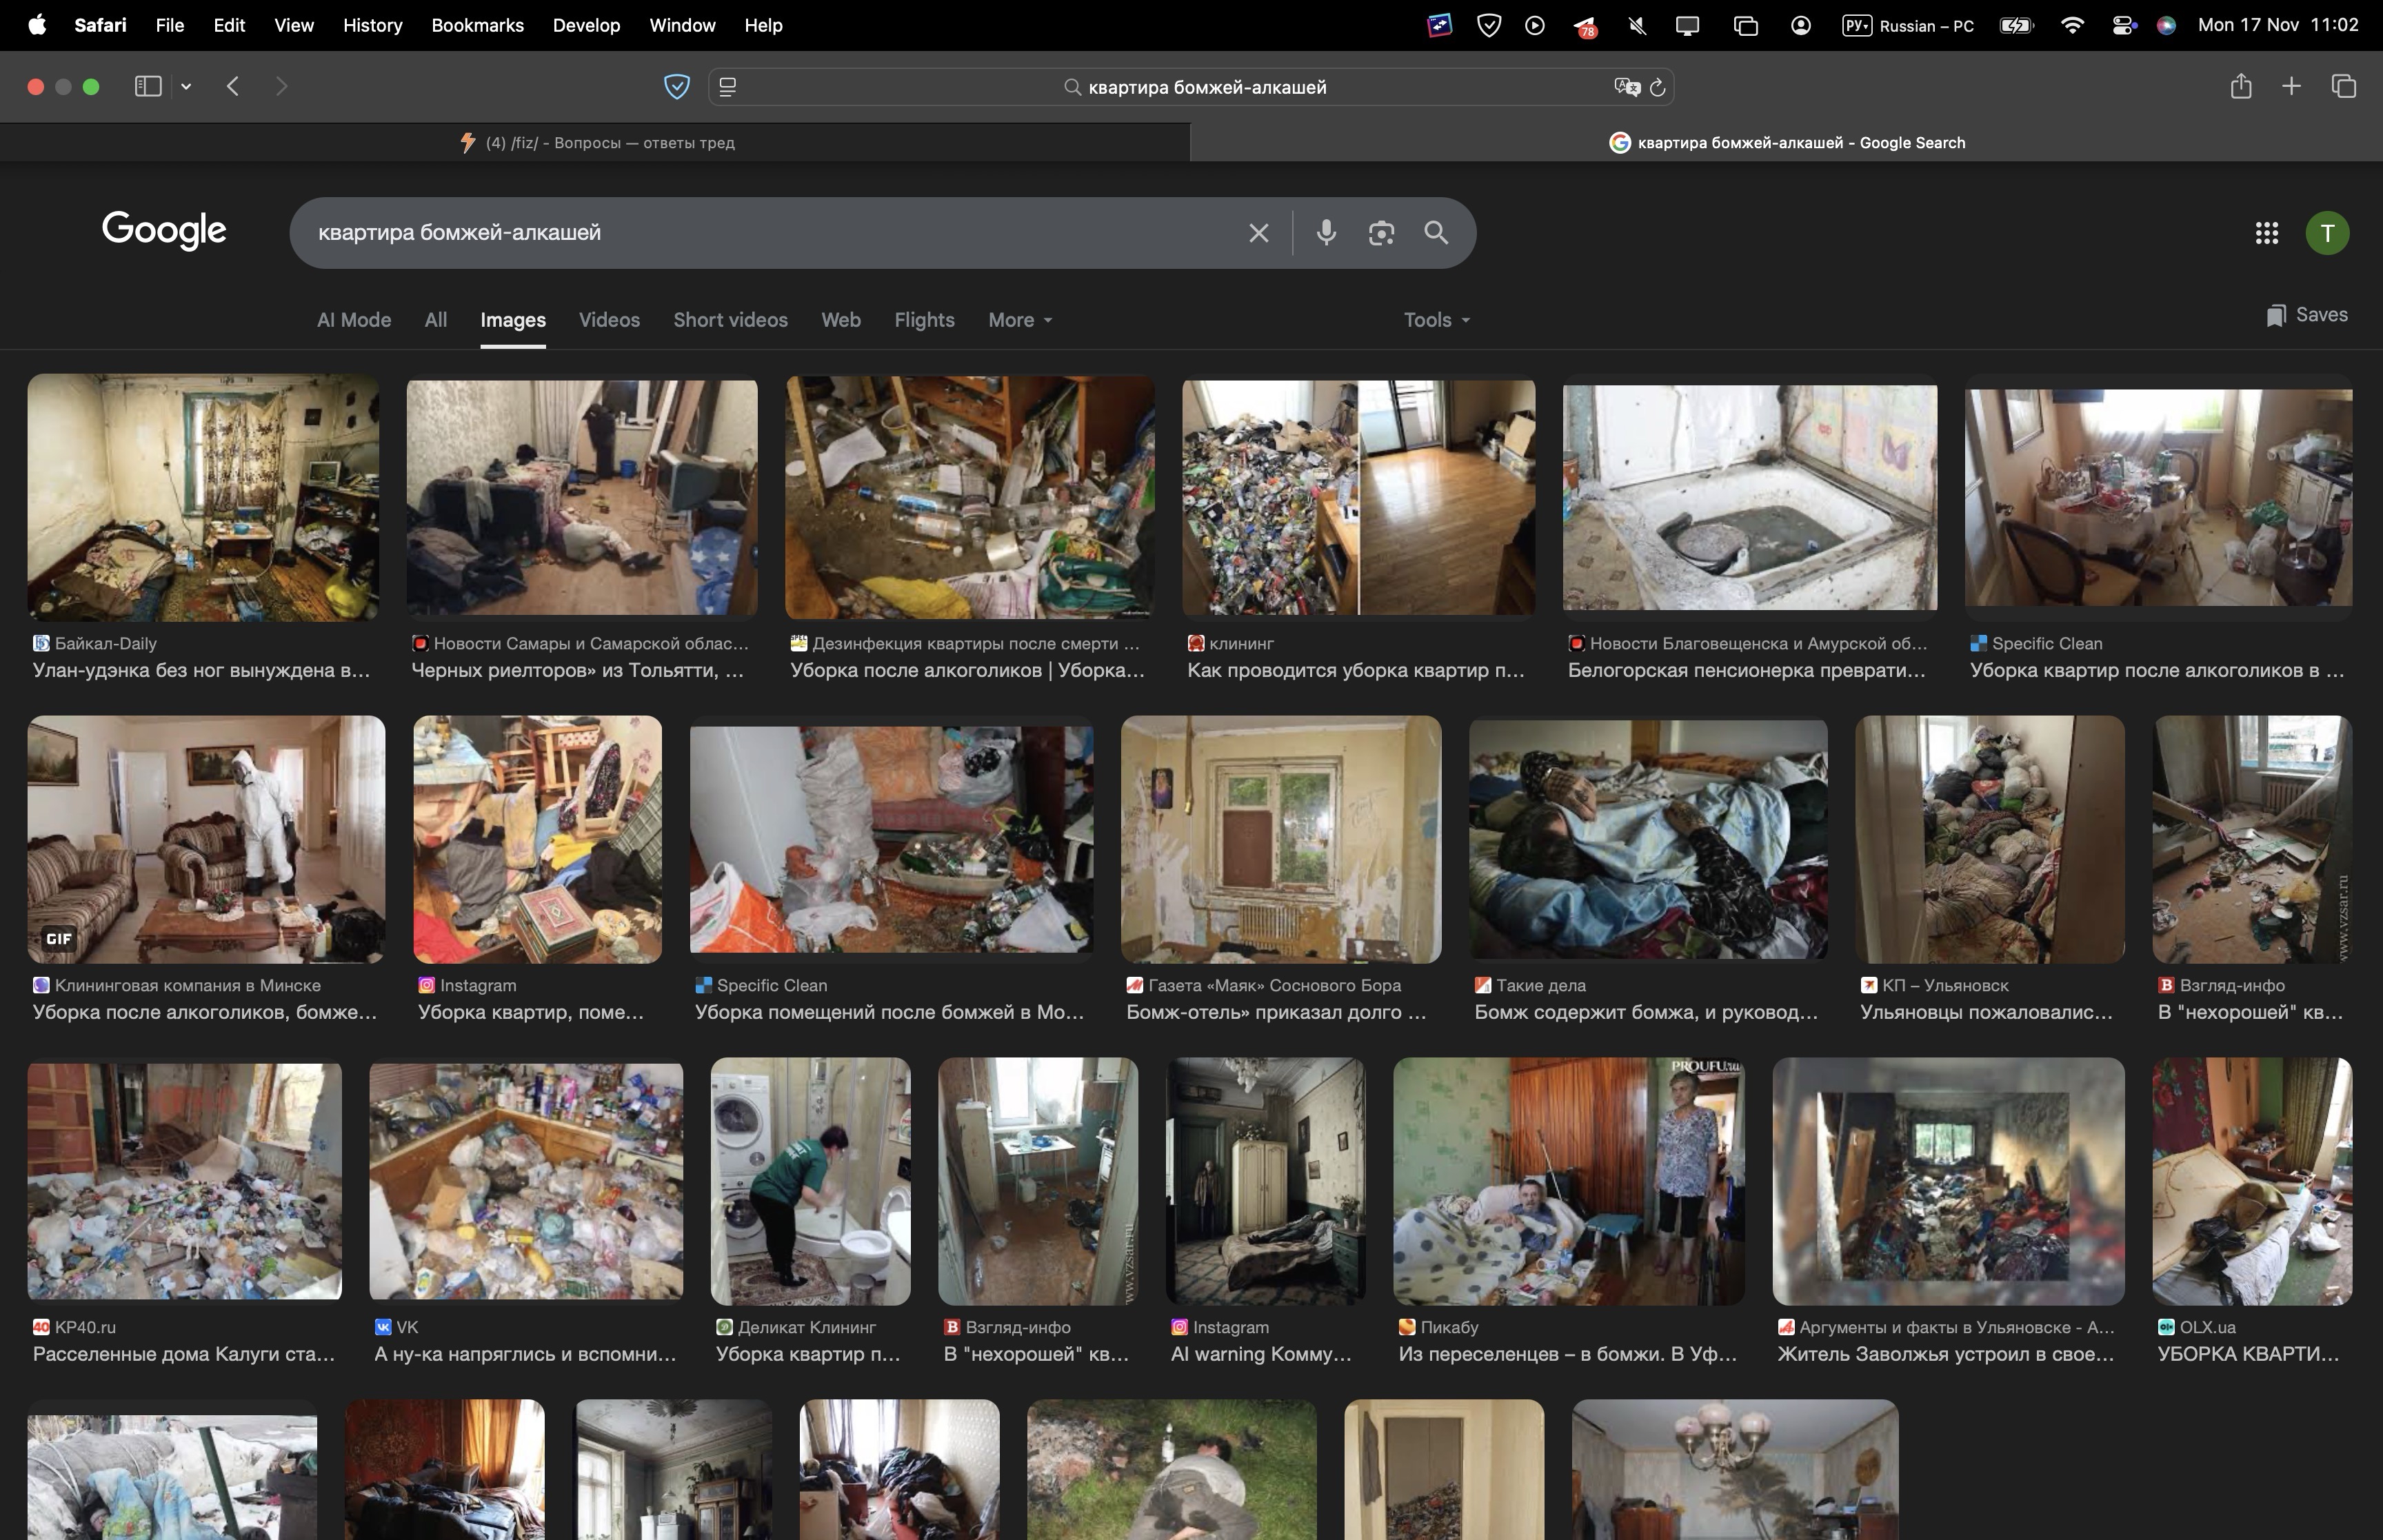Click the privacy shield icon in toolbar
The height and width of the screenshot is (1540, 2383).
pyautogui.click(x=676, y=87)
